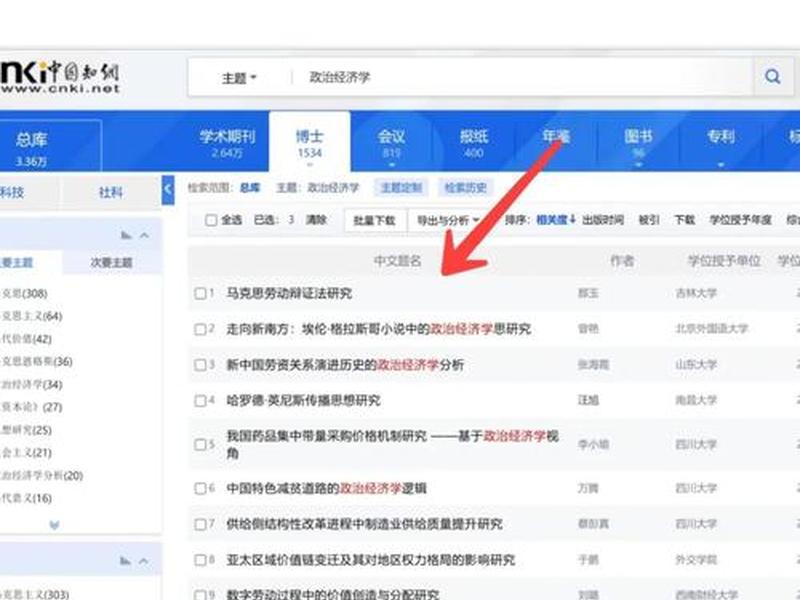Expand more topics with the double chevron
This screenshot has height=600, width=800.
pos(54,524)
